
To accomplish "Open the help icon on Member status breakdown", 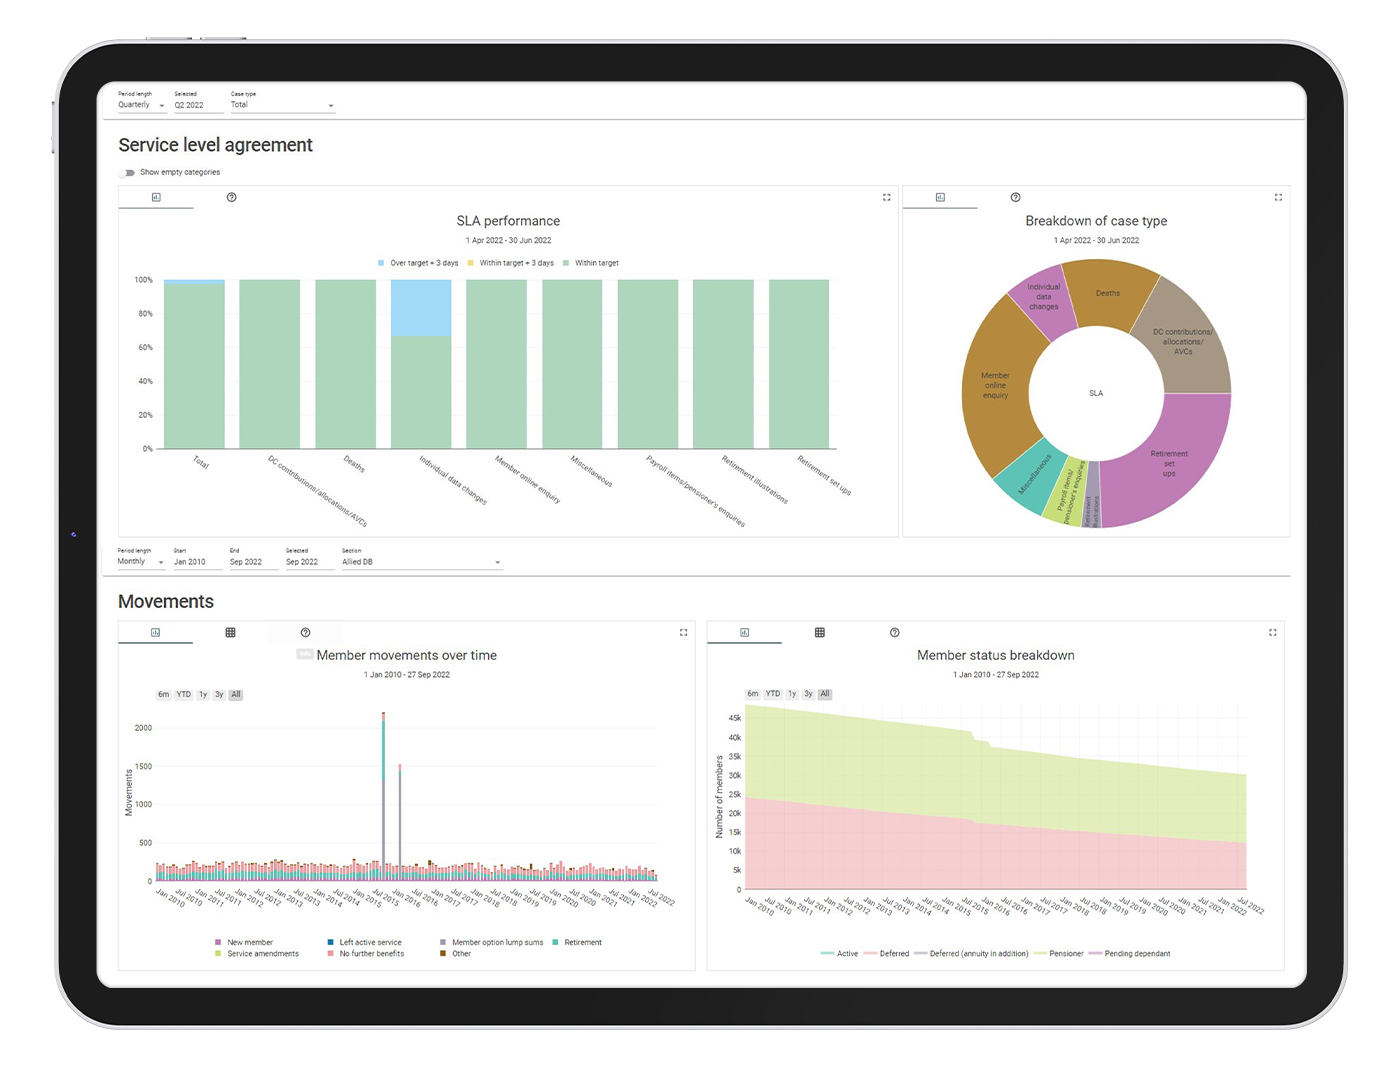I will pyautogui.click(x=894, y=632).
